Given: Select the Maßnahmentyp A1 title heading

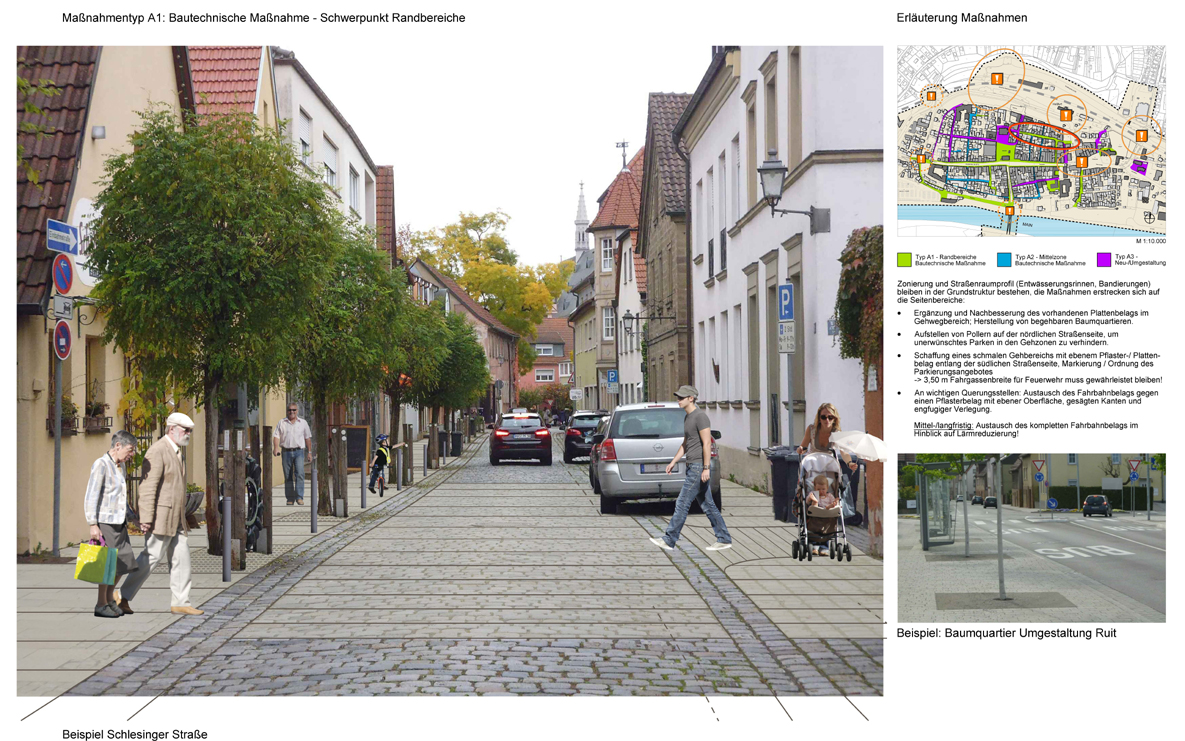Looking at the screenshot, I should [x=265, y=17].
